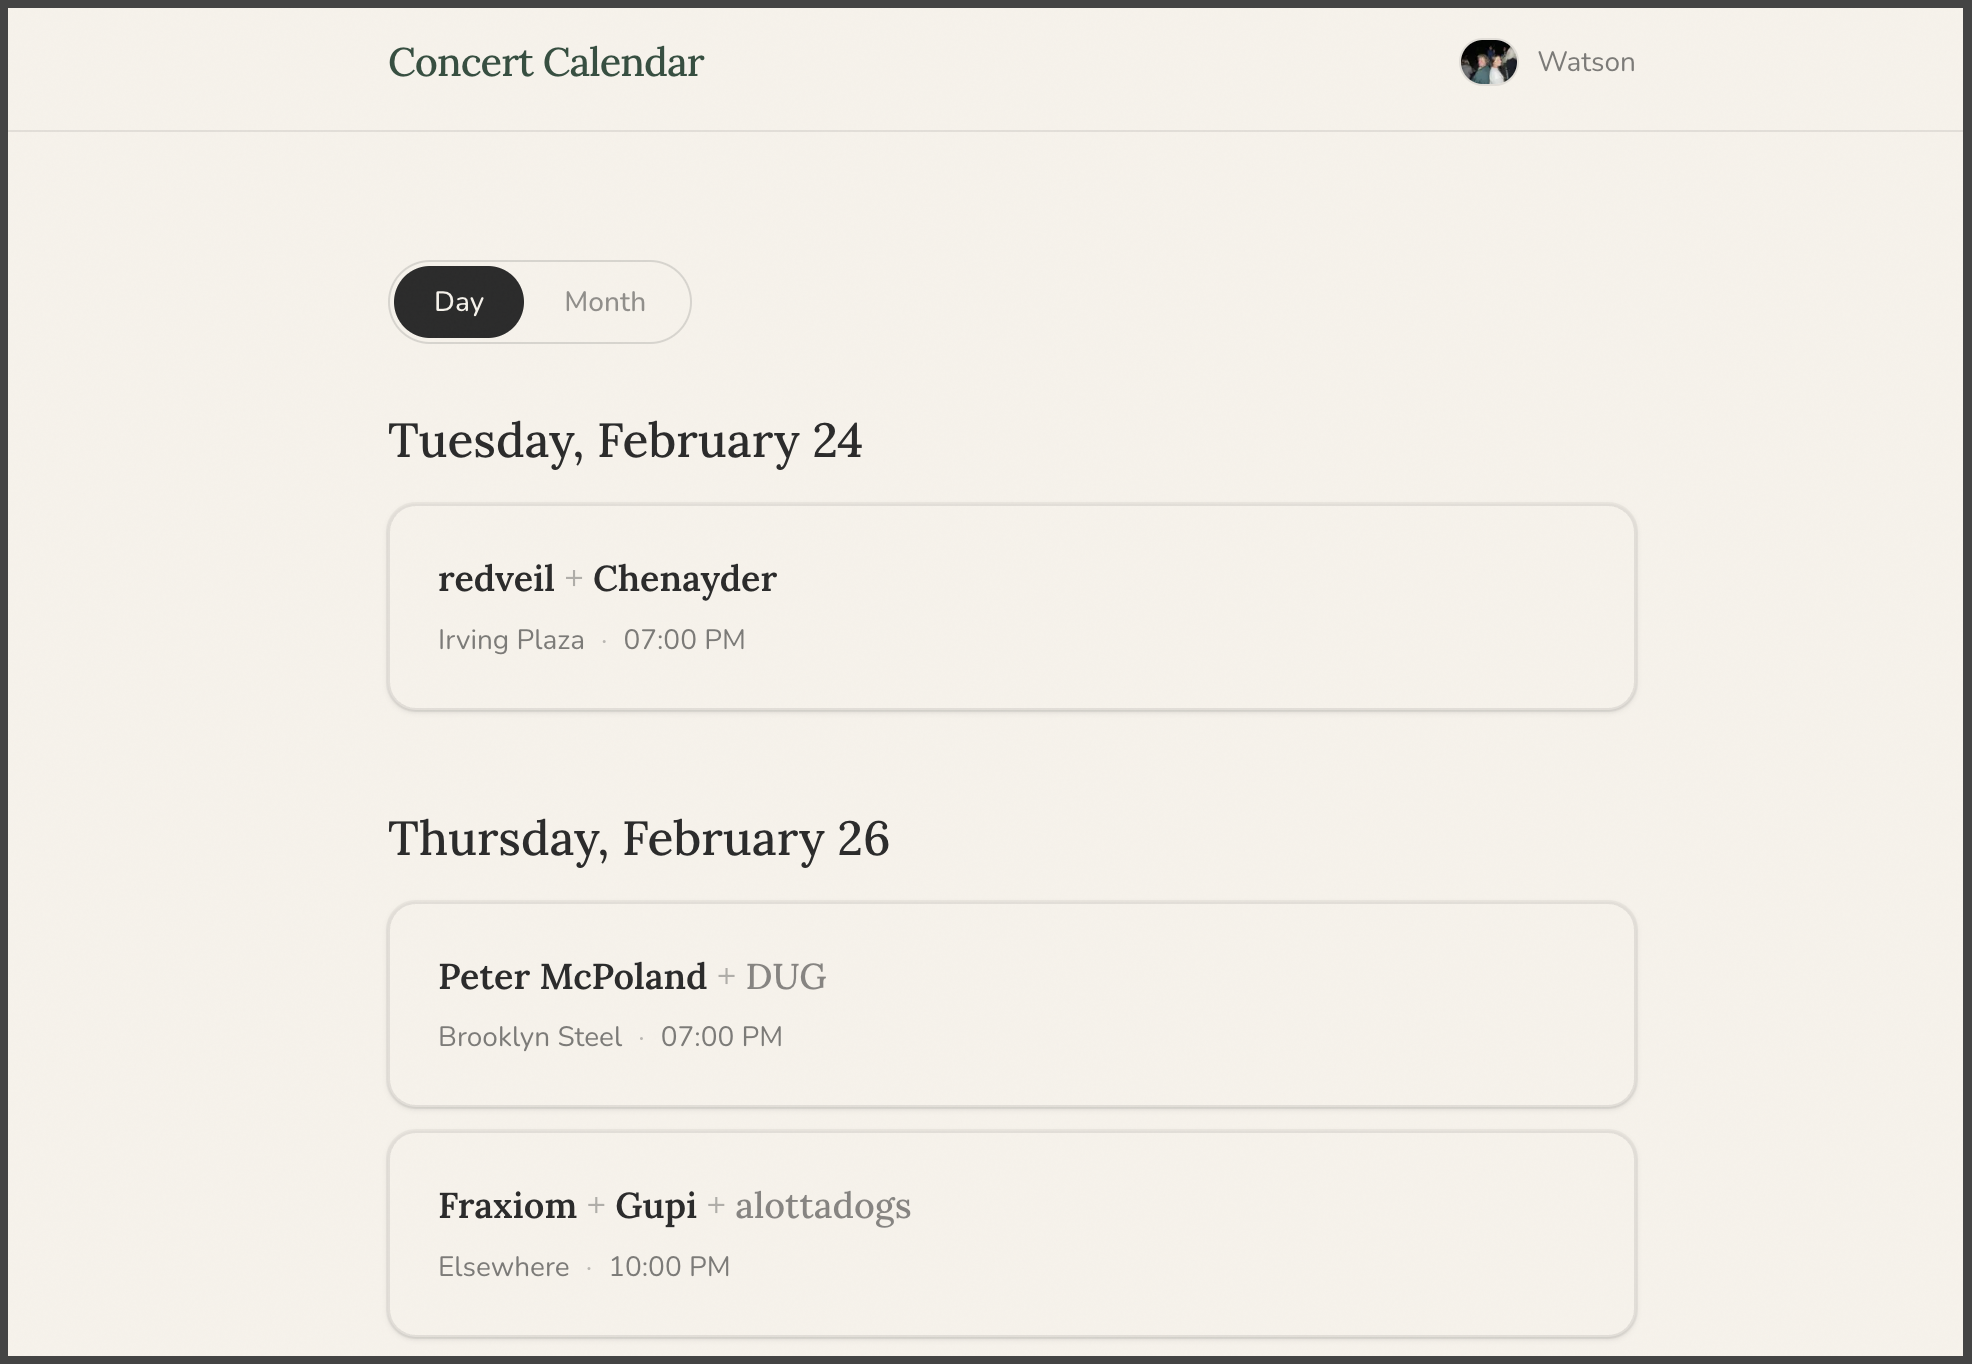Switch to Month view
Image resolution: width=1972 pixels, height=1364 pixels.
tap(604, 301)
